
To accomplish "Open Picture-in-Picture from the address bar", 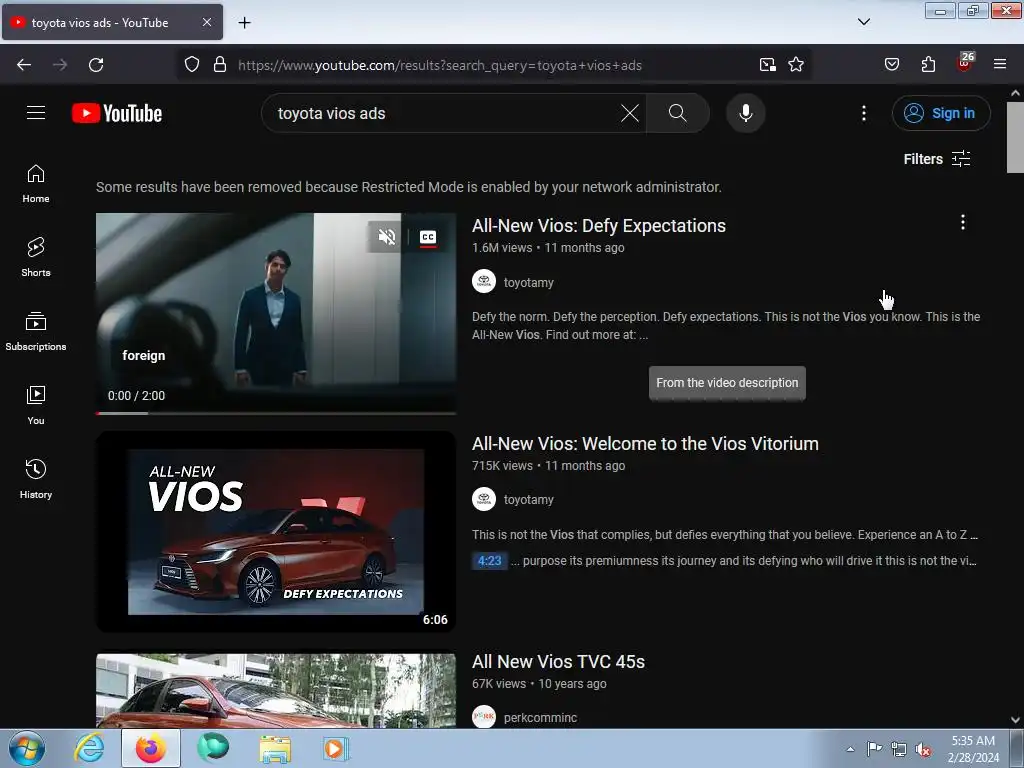I will click(x=767, y=65).
